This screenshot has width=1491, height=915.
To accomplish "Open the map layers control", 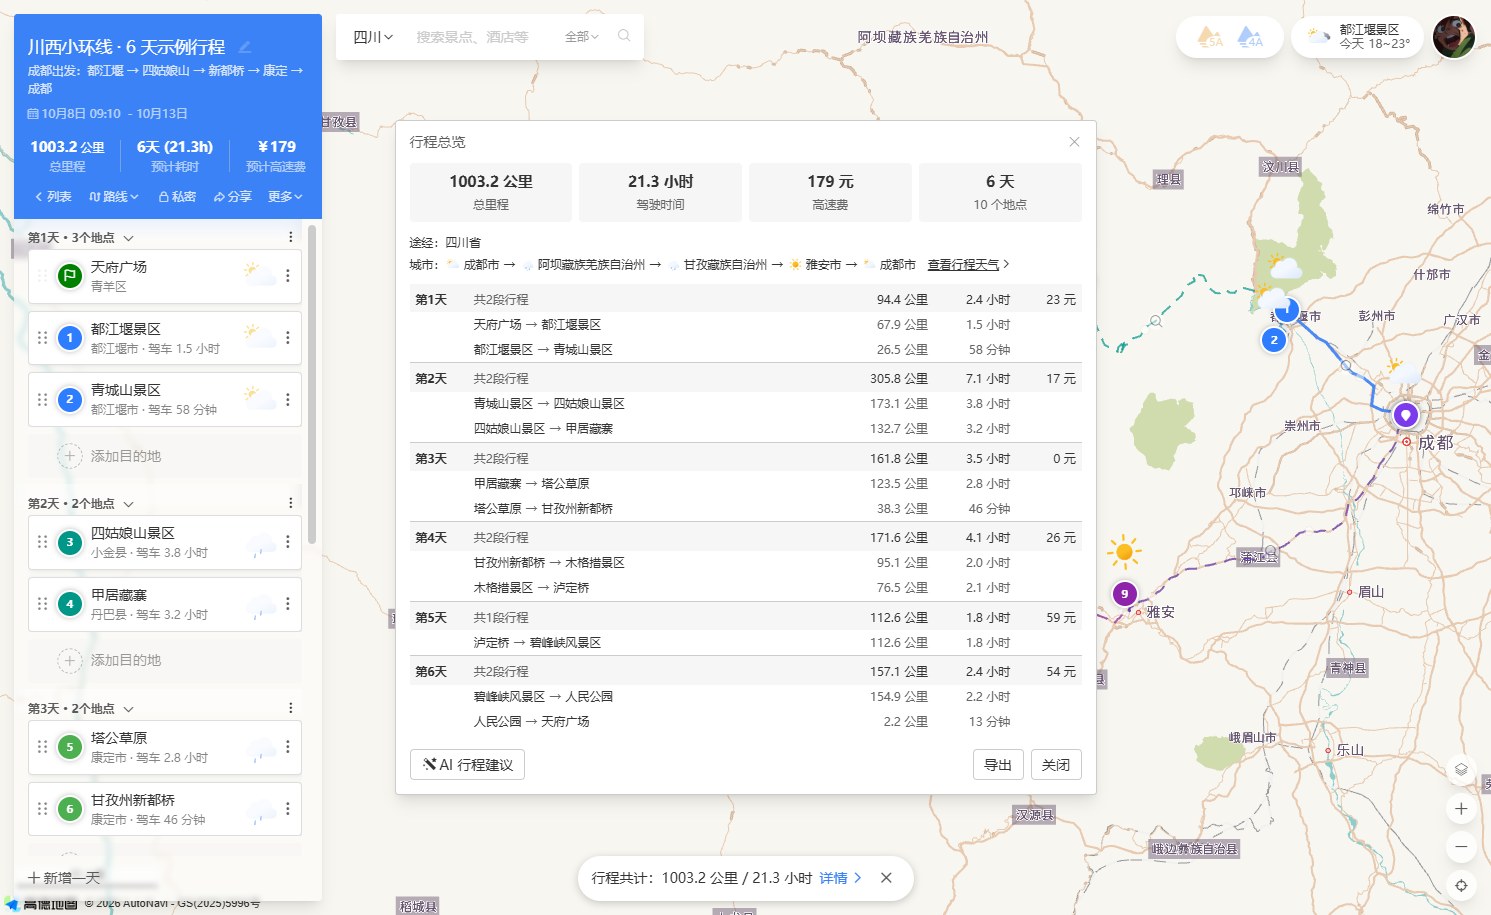I will pos(1461,769).
